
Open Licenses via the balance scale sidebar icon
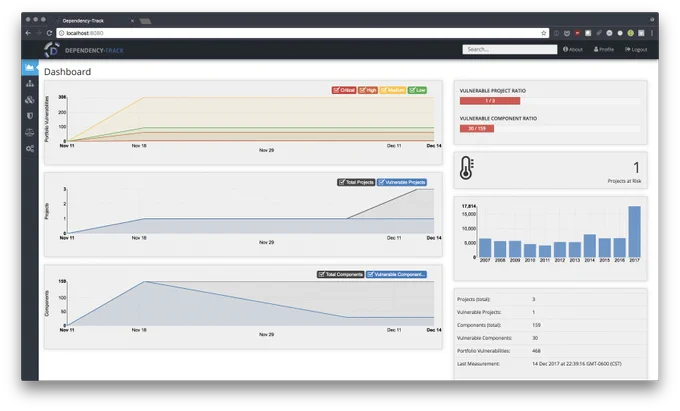(x=29, y=132)
